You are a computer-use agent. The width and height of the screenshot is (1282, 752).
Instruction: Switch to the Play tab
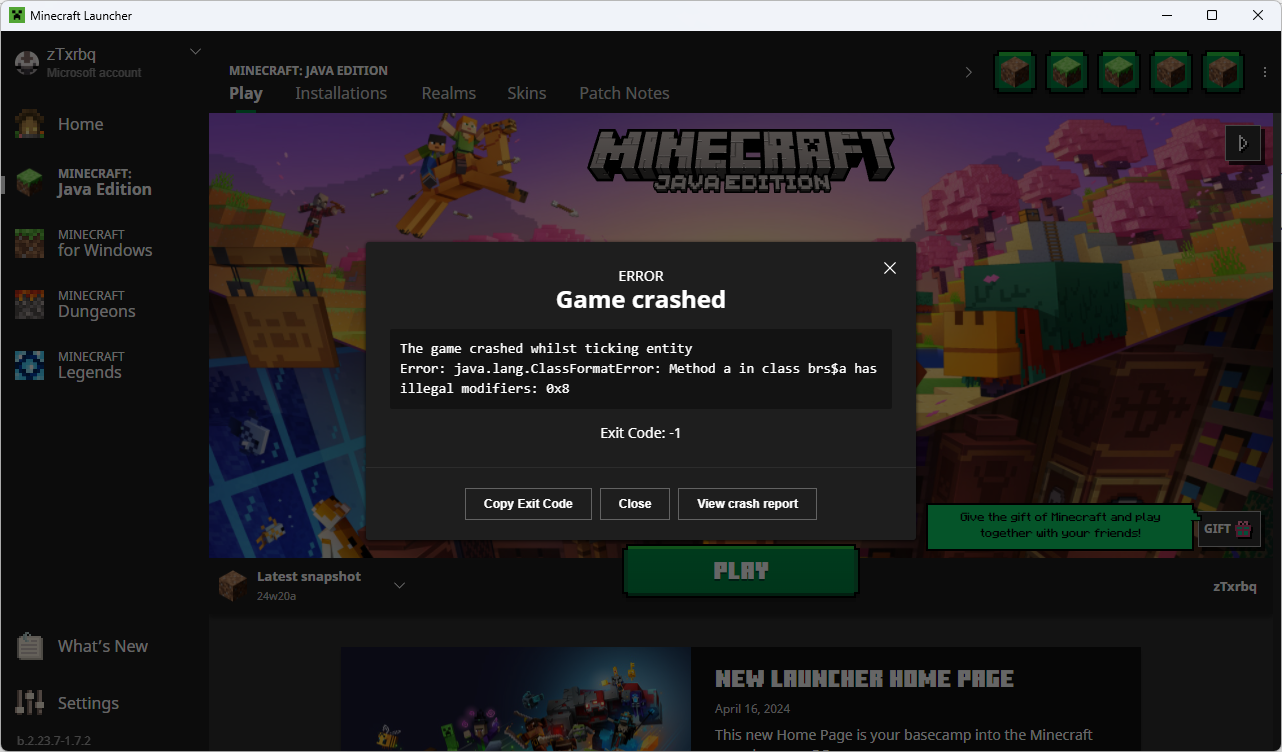[x=246, y=93]
